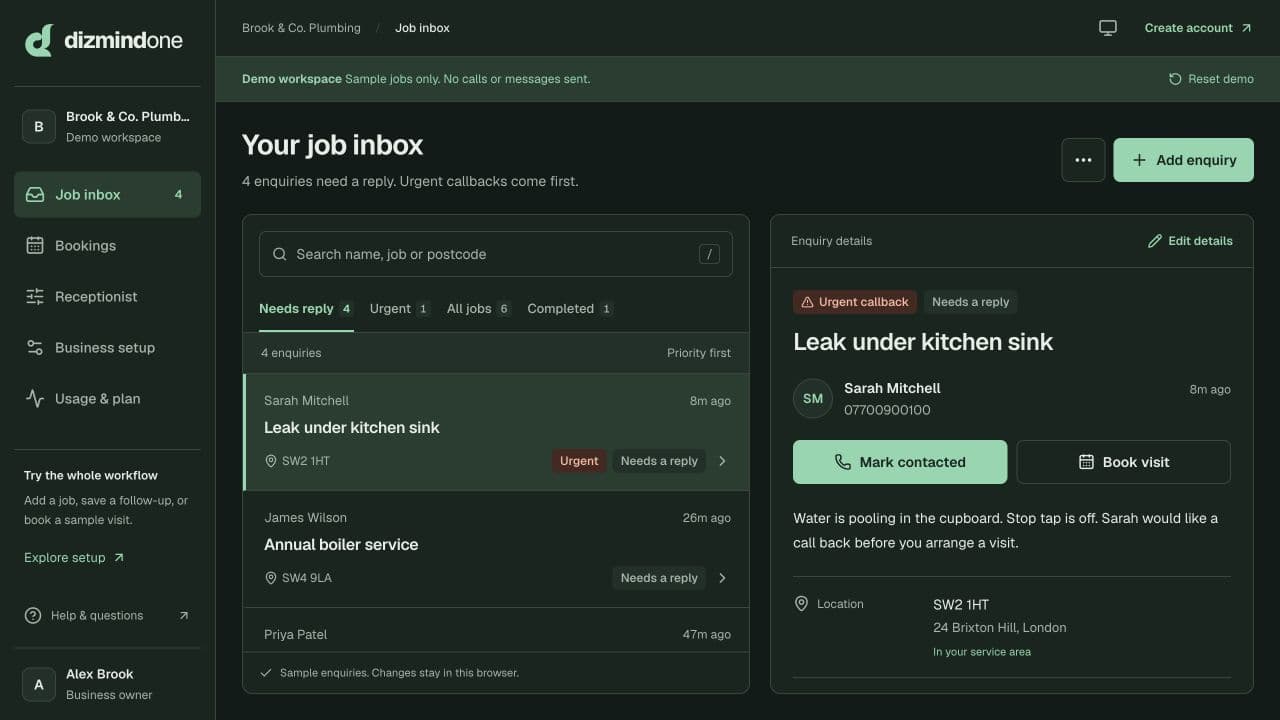
Task: Open chevron on Annual boiler service row
Action: (x=722, y=578)
